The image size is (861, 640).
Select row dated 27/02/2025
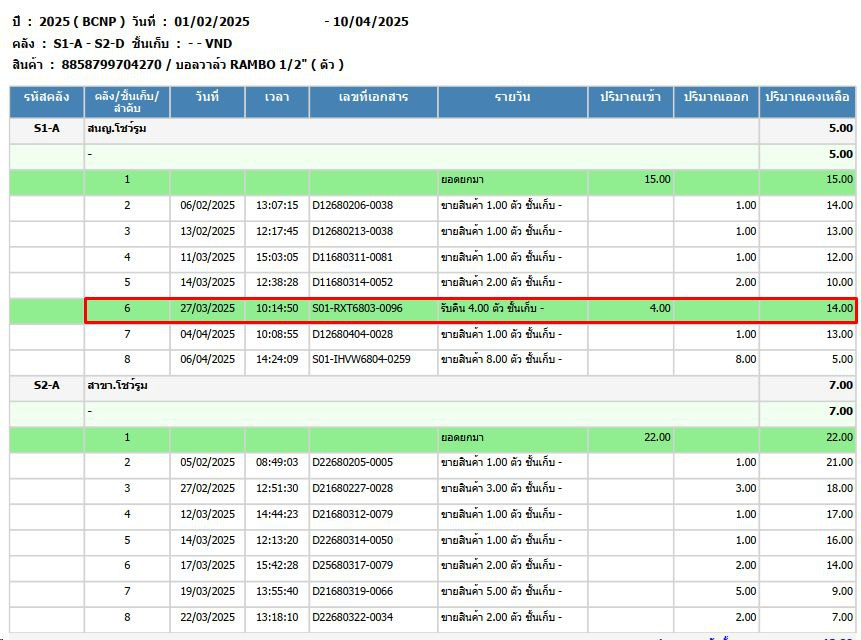[x=432, y=489]
